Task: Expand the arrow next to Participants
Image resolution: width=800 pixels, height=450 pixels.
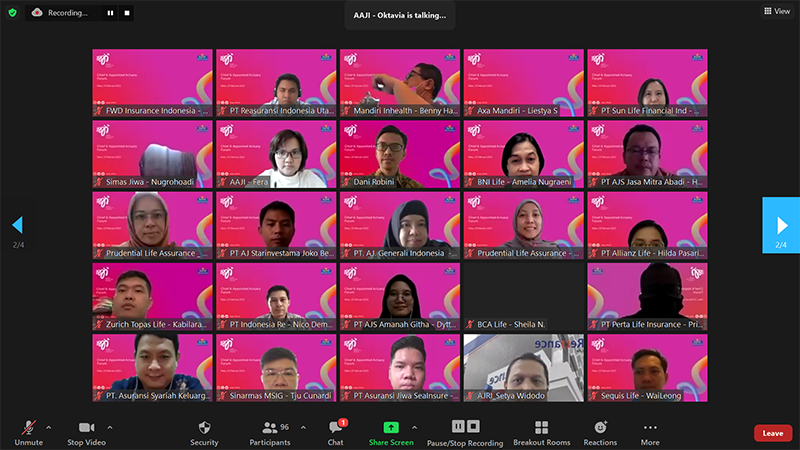Action: click(303, 428)
